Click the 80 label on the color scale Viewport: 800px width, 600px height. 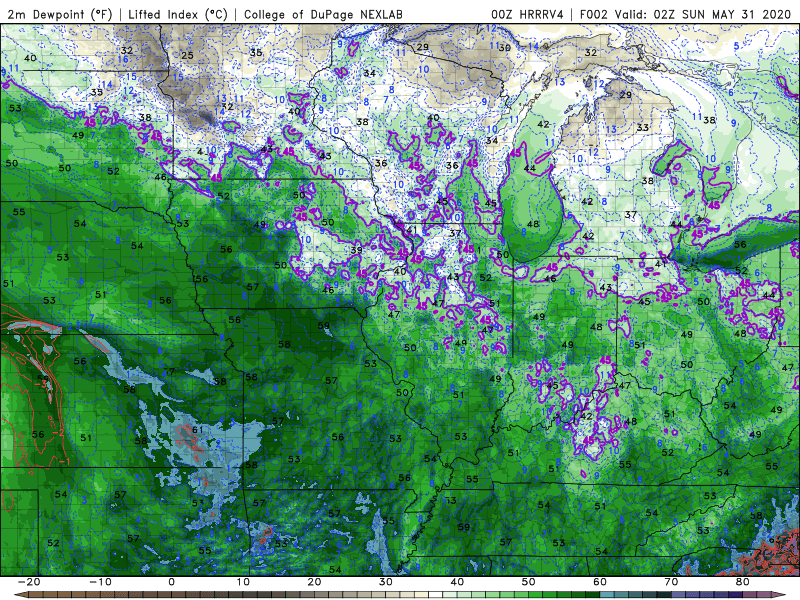tap(743, 582)
